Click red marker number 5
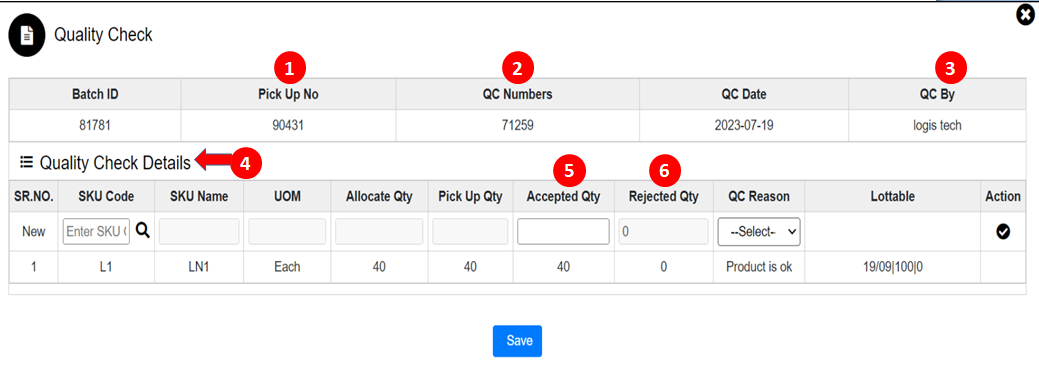The width and height of the screenshot is (1039, 379). [569, 171]
